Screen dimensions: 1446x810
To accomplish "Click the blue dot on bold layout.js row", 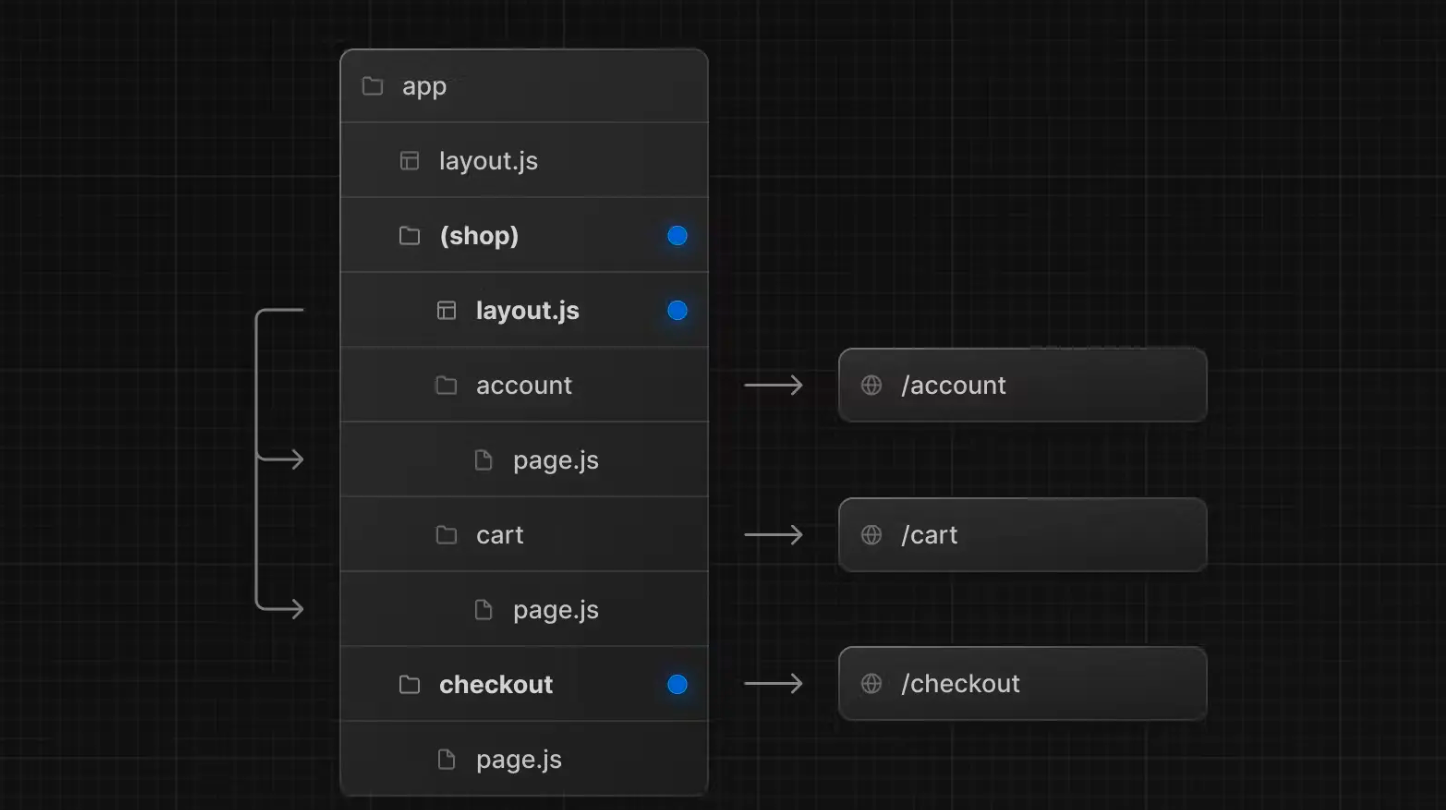I will pos(677,311).
